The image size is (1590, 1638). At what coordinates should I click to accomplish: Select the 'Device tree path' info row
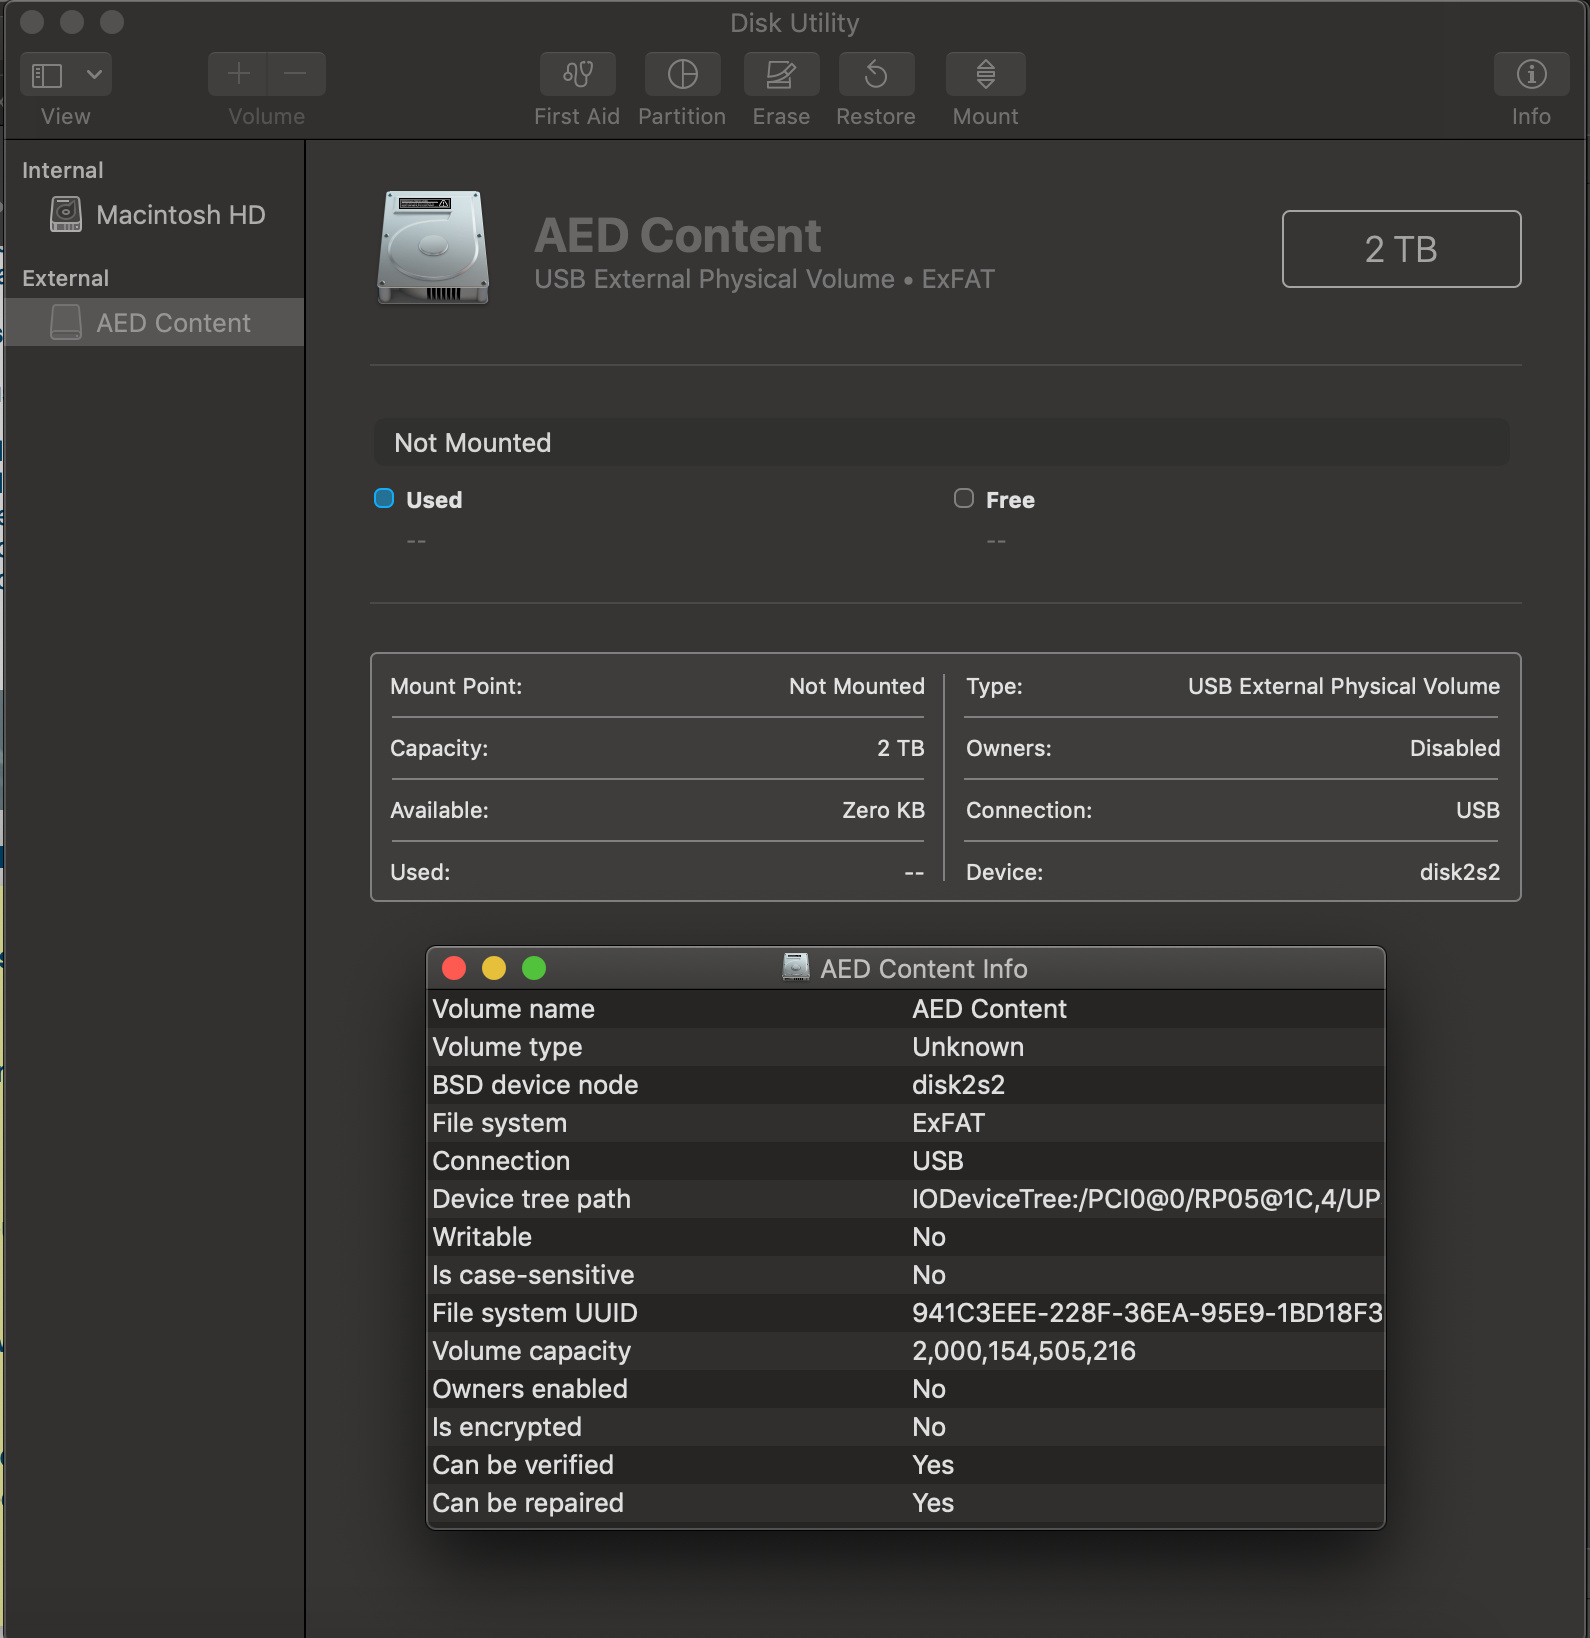tap(906, 1199)
